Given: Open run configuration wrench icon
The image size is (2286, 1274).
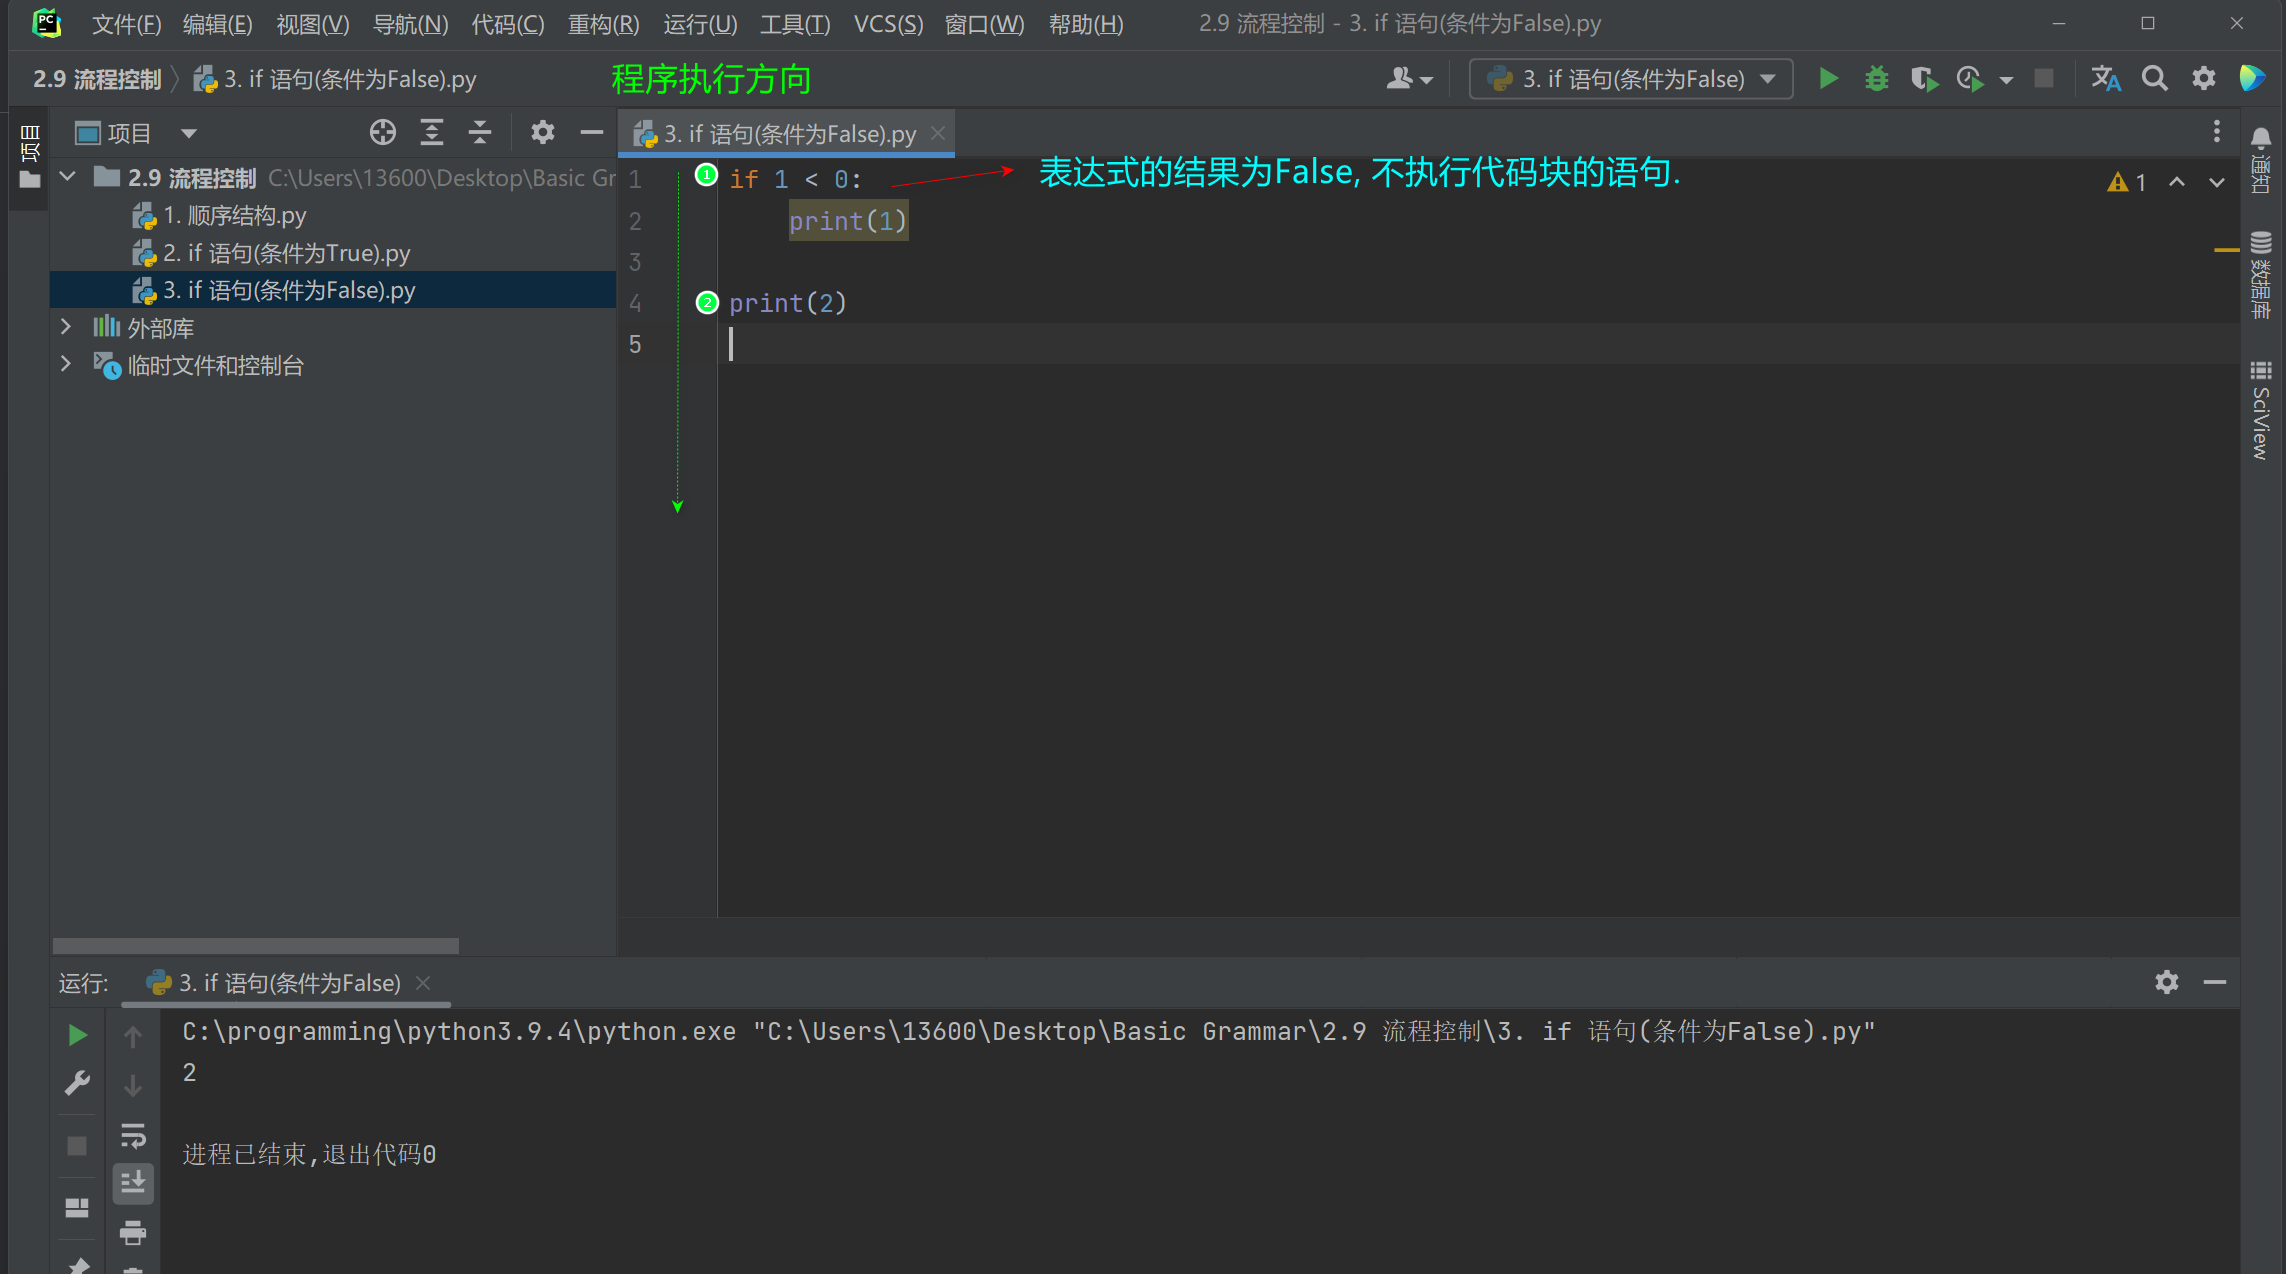Looking at the screenshot, I should coord(77,1084).
